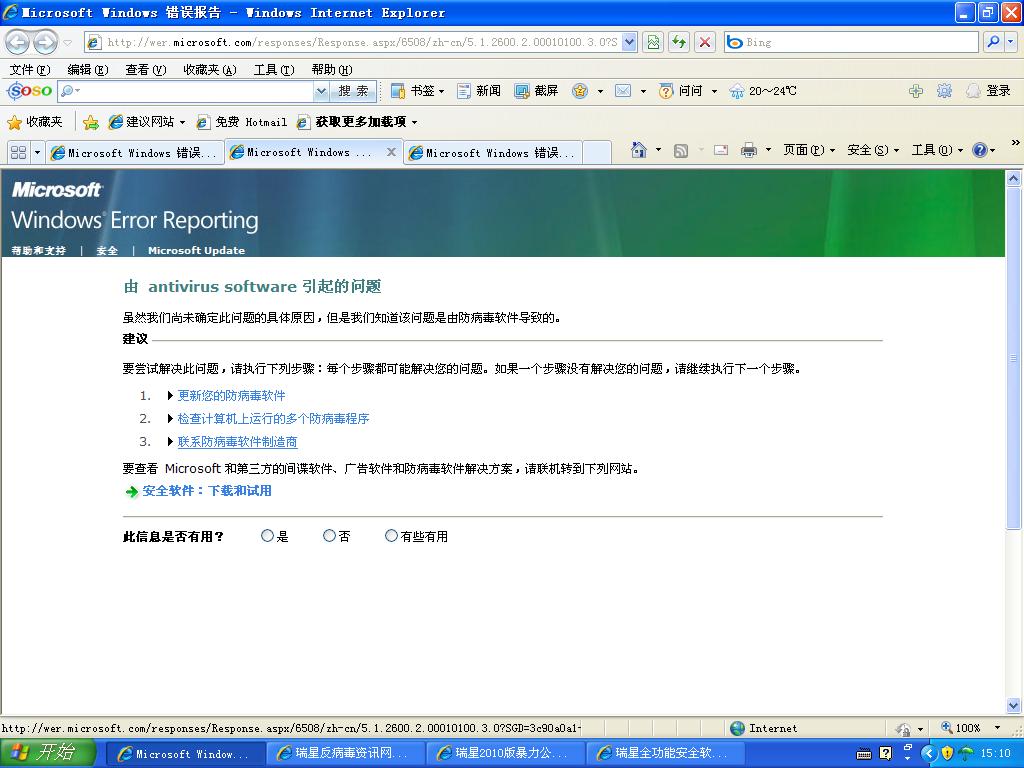Screen dimensions: 1024x768
Task: Expand the recent pages dropdown next to Forward
Action: pos(67,42)
